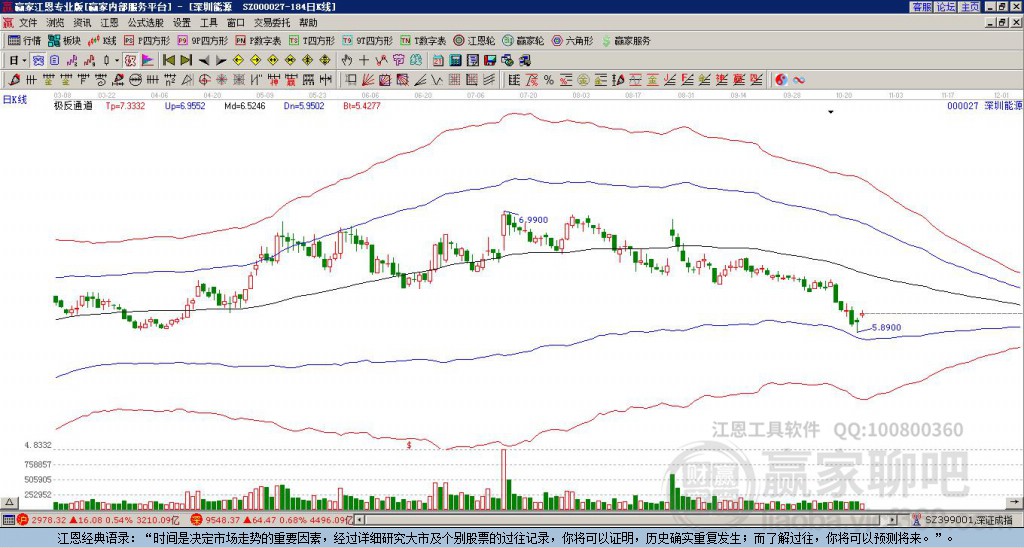Viewport: 1024px width, 548px height.
Task: Jump to first bar with skip-start icon
Action: click(x=168, y=60)
